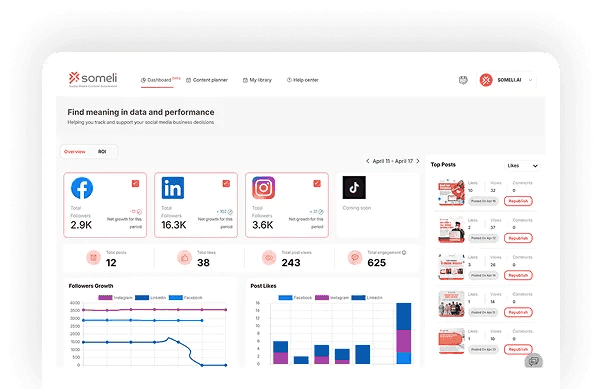This screenshot has width=602, height=389.
Task: Open thumbnail of post with 37 views
Action: (452, 229)
